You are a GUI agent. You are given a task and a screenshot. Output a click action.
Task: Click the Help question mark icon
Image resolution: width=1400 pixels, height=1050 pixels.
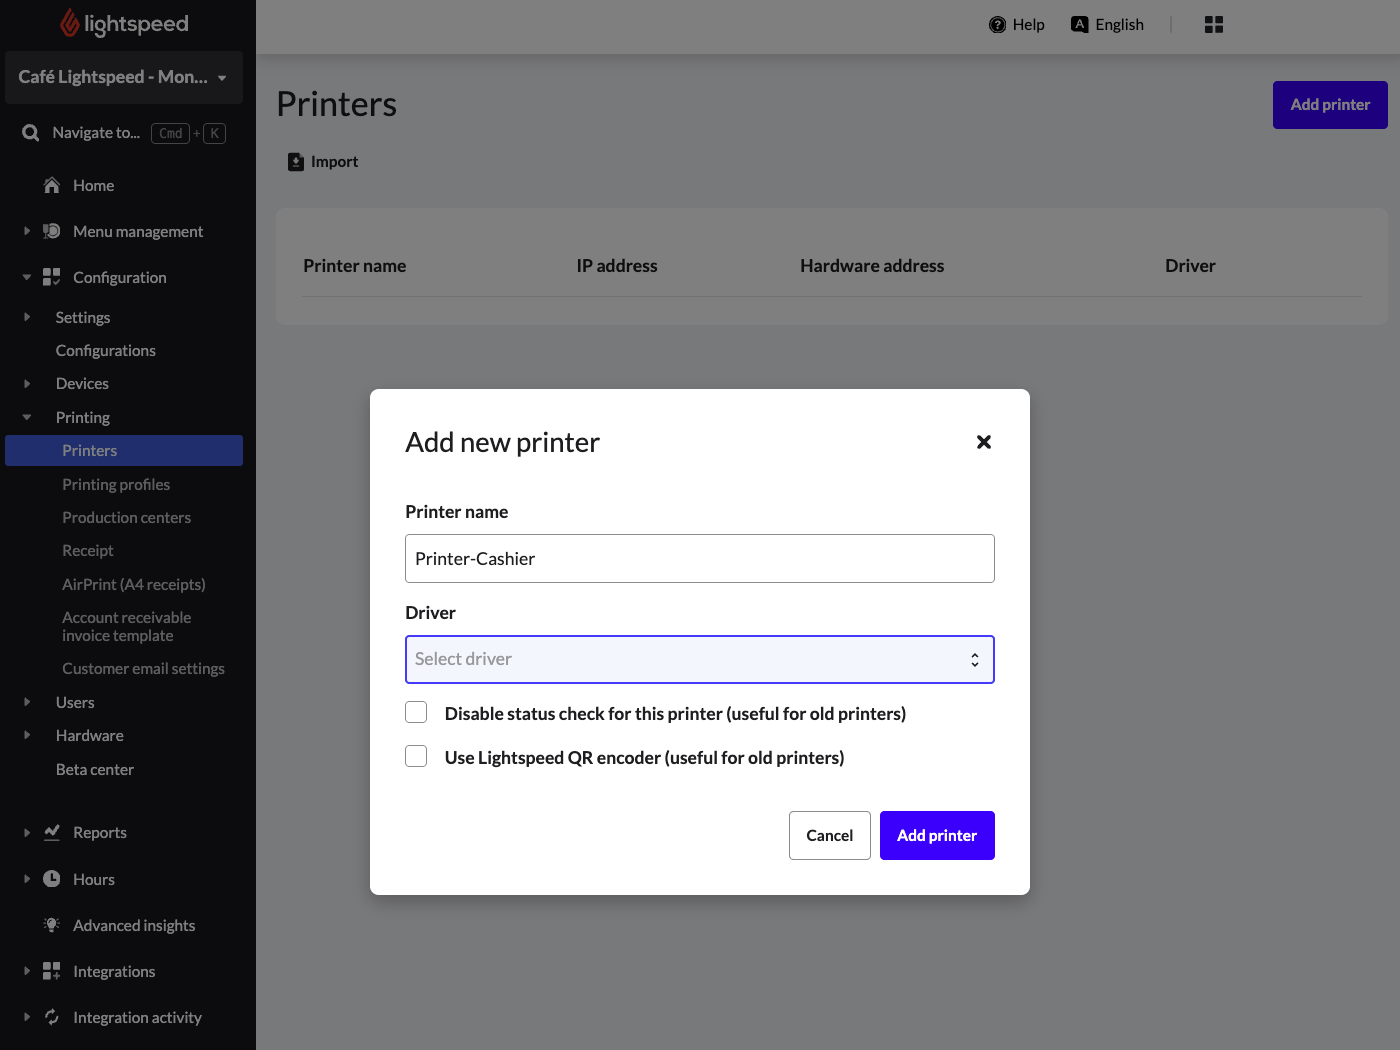(997, 25)
